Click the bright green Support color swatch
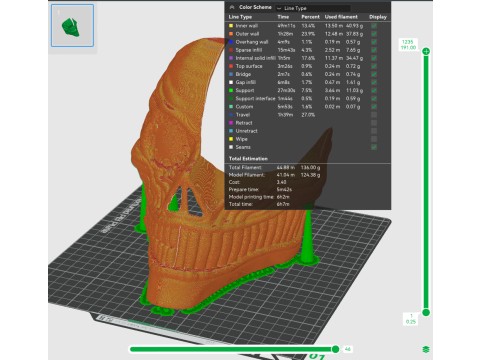This screenshot has width=480, height=360. (231, 90)
